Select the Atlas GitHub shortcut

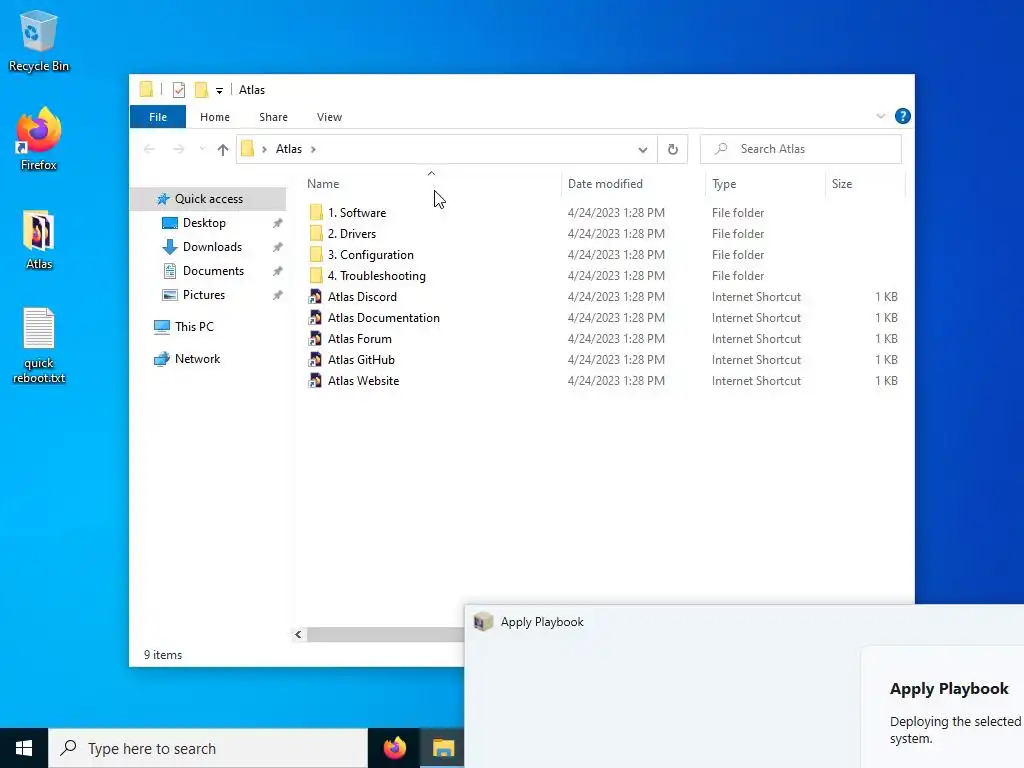coord(361,360)
